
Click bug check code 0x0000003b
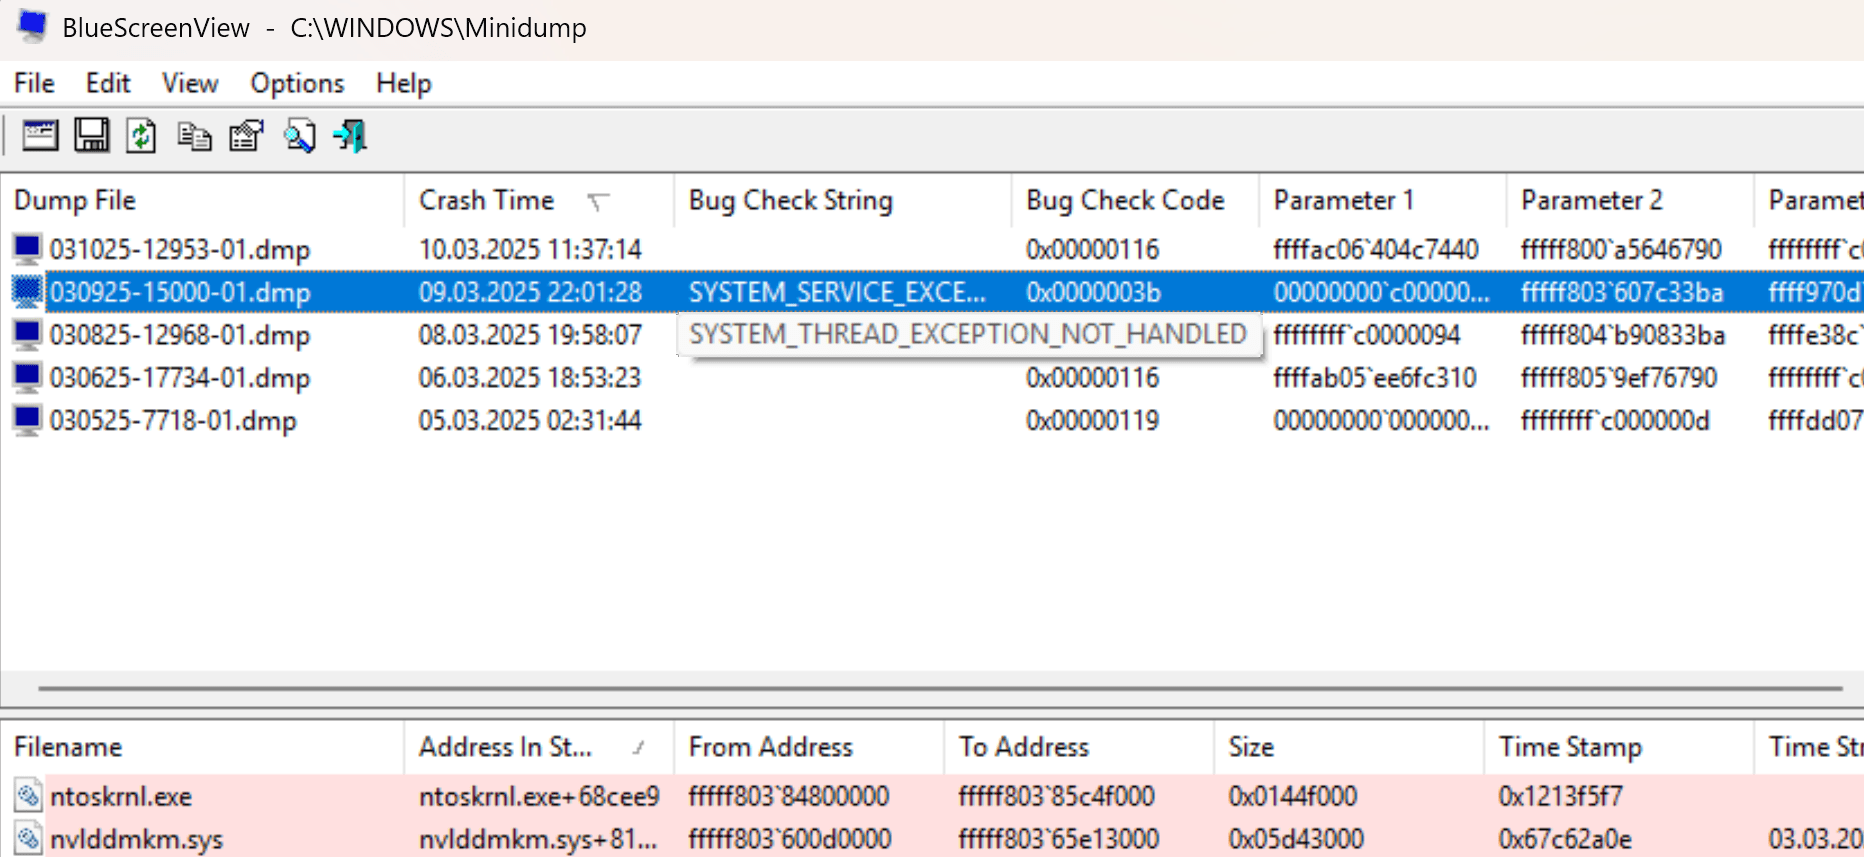click(1093, 292)
